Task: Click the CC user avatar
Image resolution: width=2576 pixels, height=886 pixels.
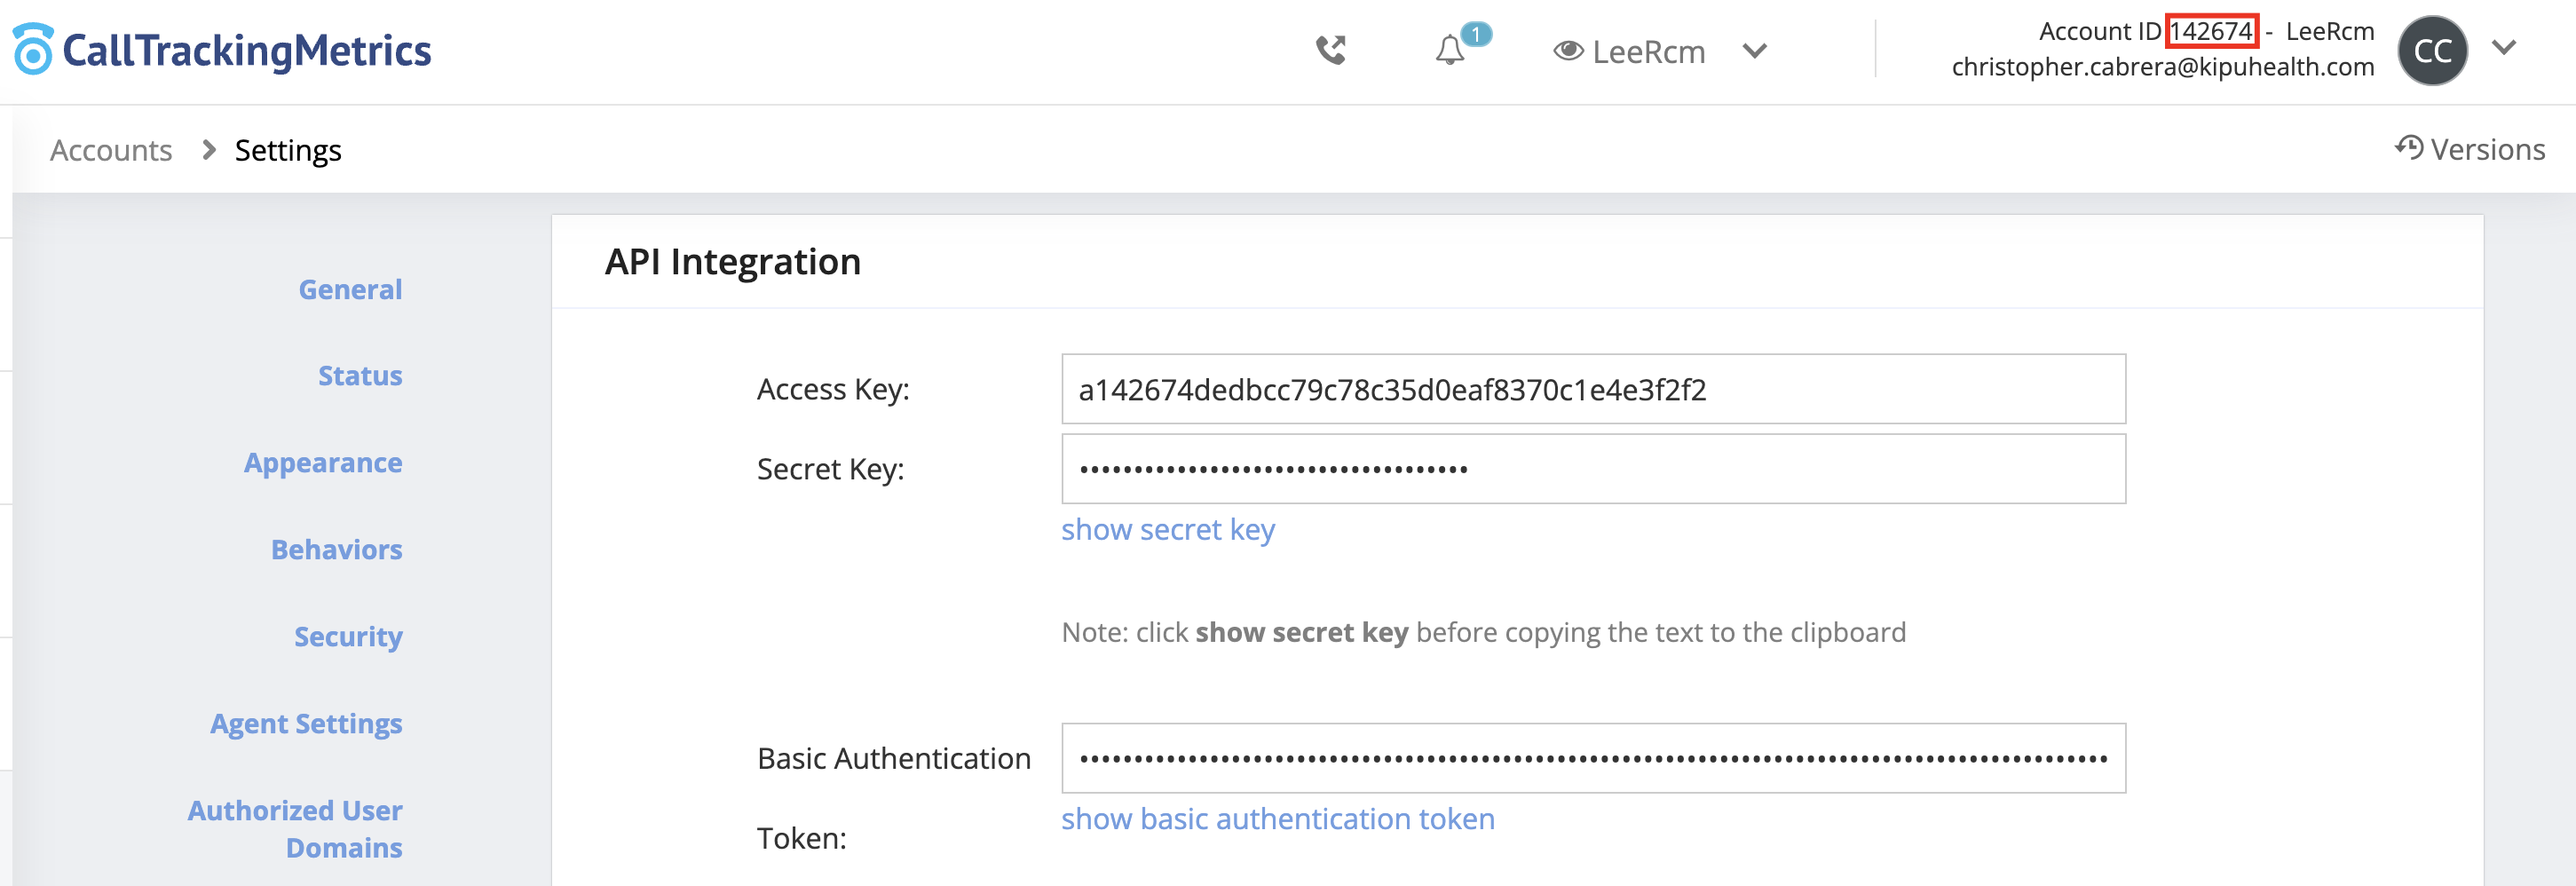Action: pyautogui.click(x=2432, y=50)
